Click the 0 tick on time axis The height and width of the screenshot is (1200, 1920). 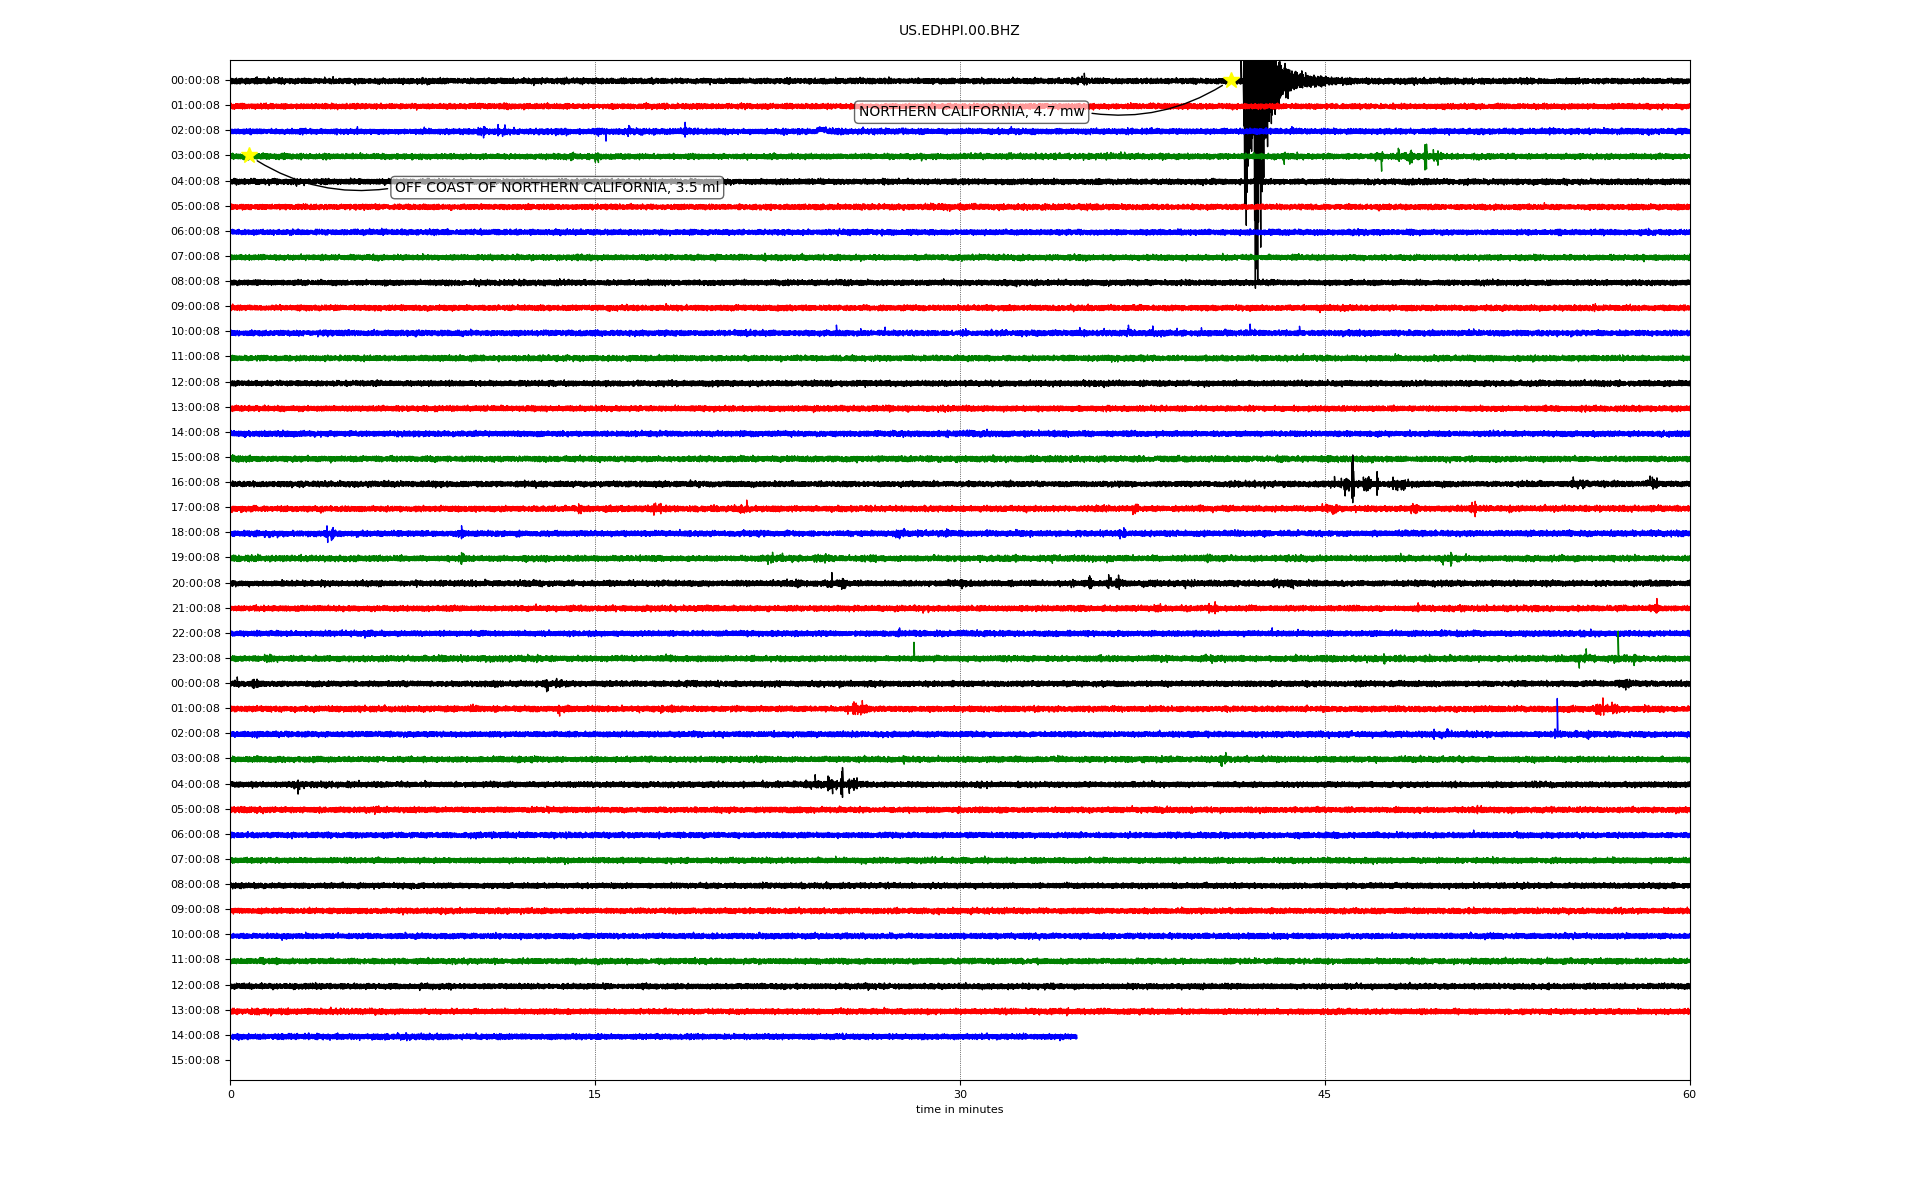click(x=231, y=1094)
